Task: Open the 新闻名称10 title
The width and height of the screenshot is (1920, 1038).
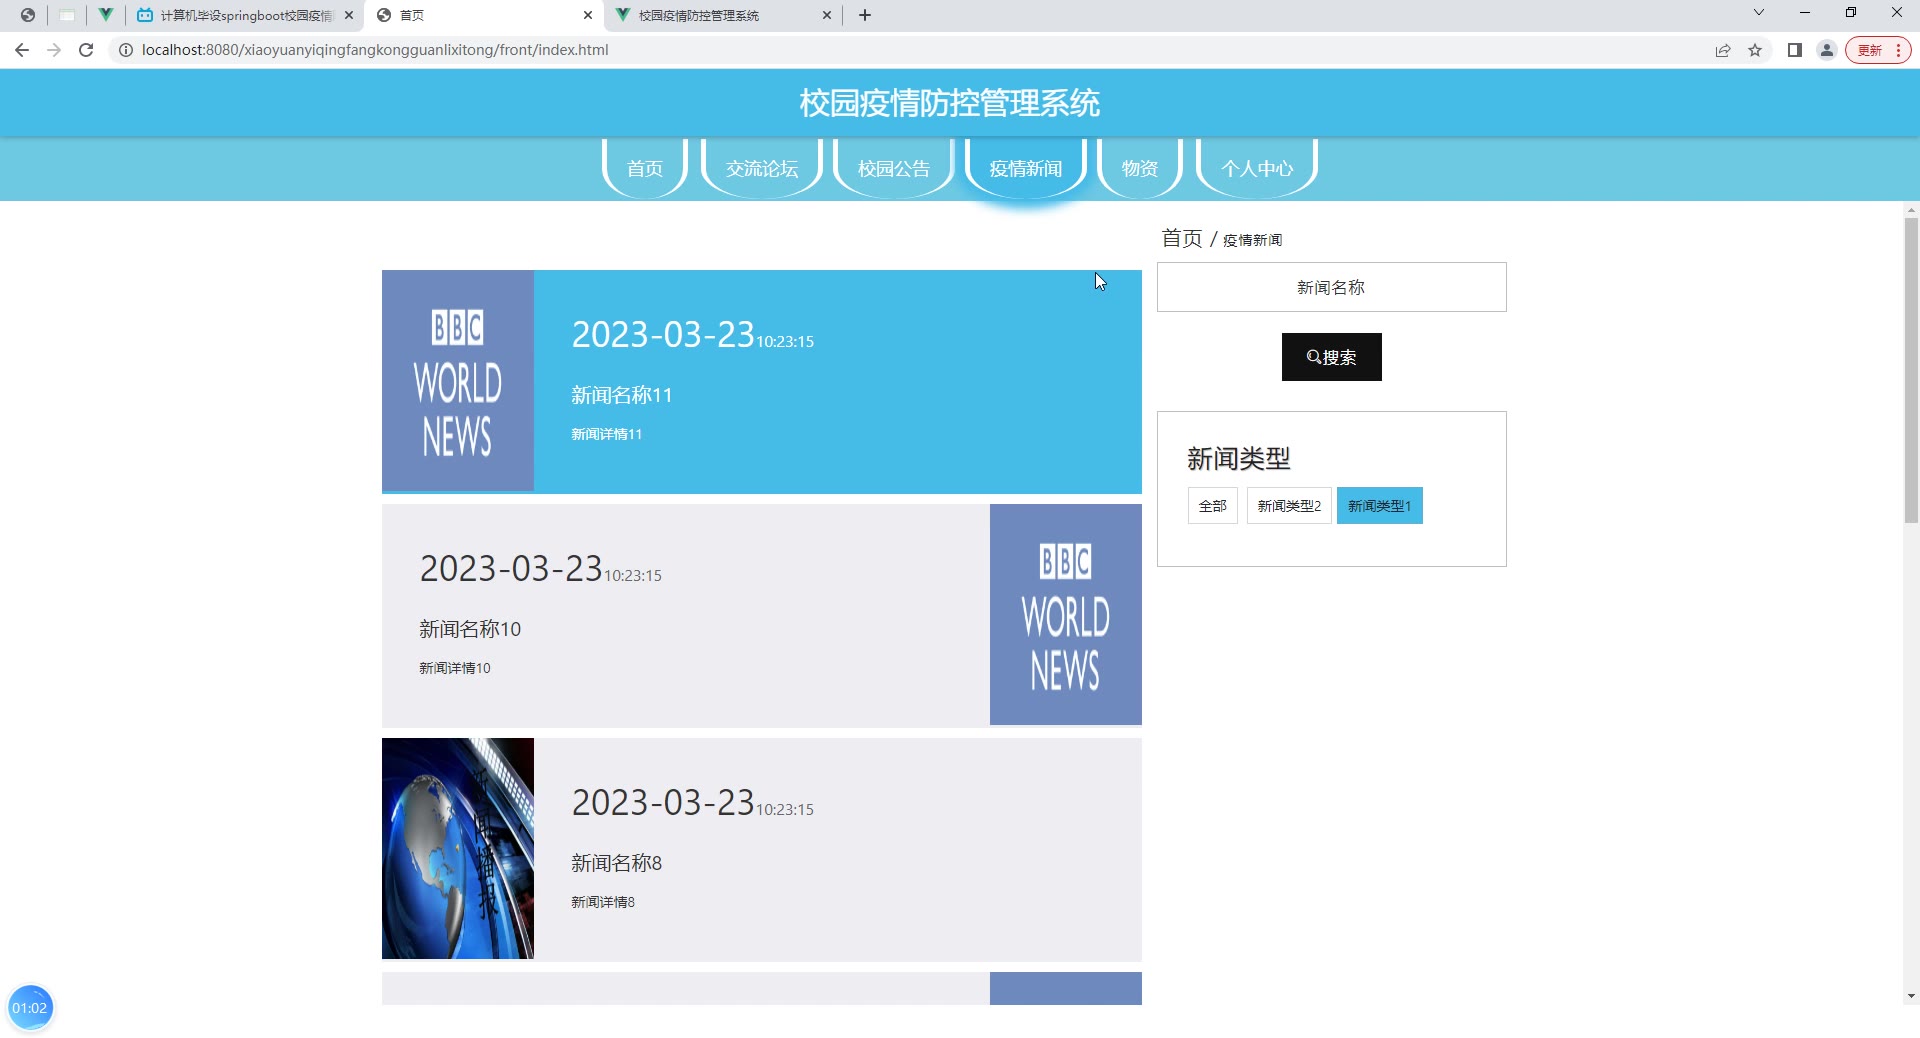Action: 470,629
